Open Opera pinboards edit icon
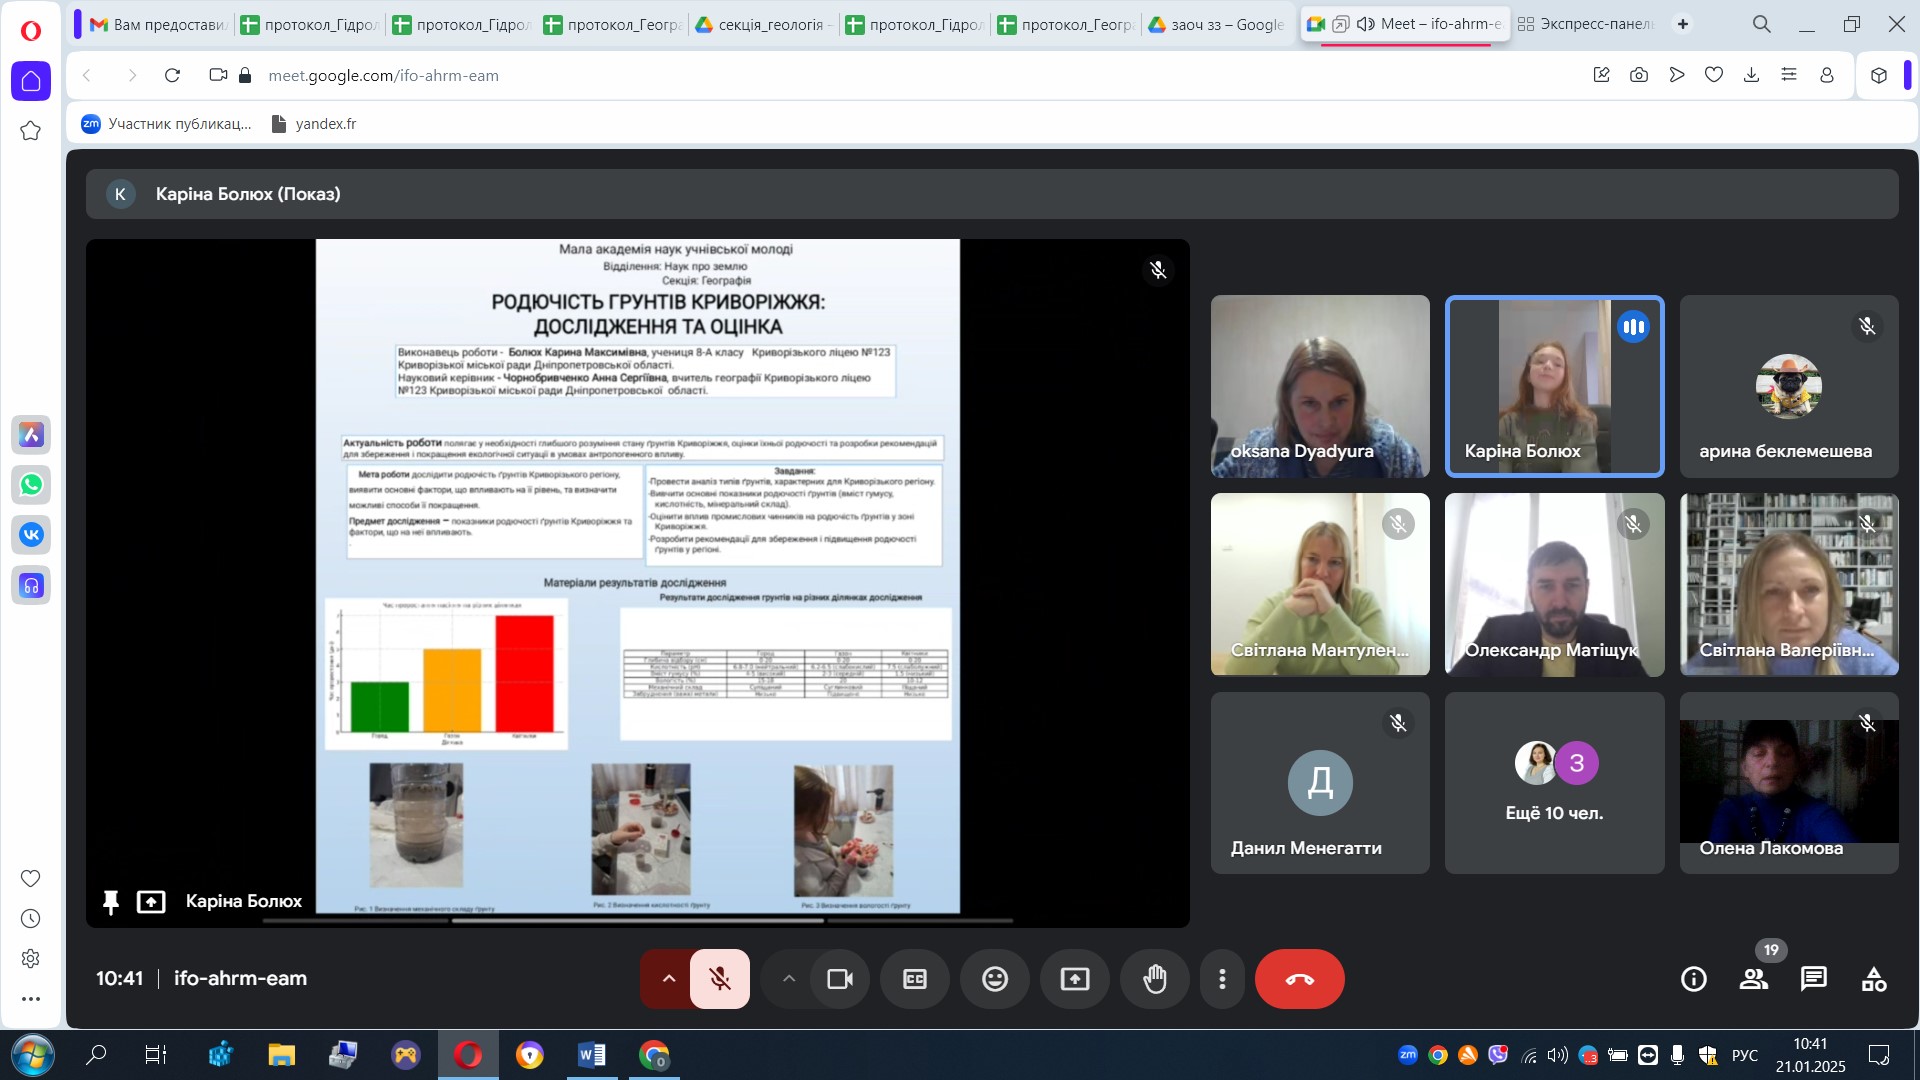This screenshot has height=1080, width=1920. coord(1602,75)
